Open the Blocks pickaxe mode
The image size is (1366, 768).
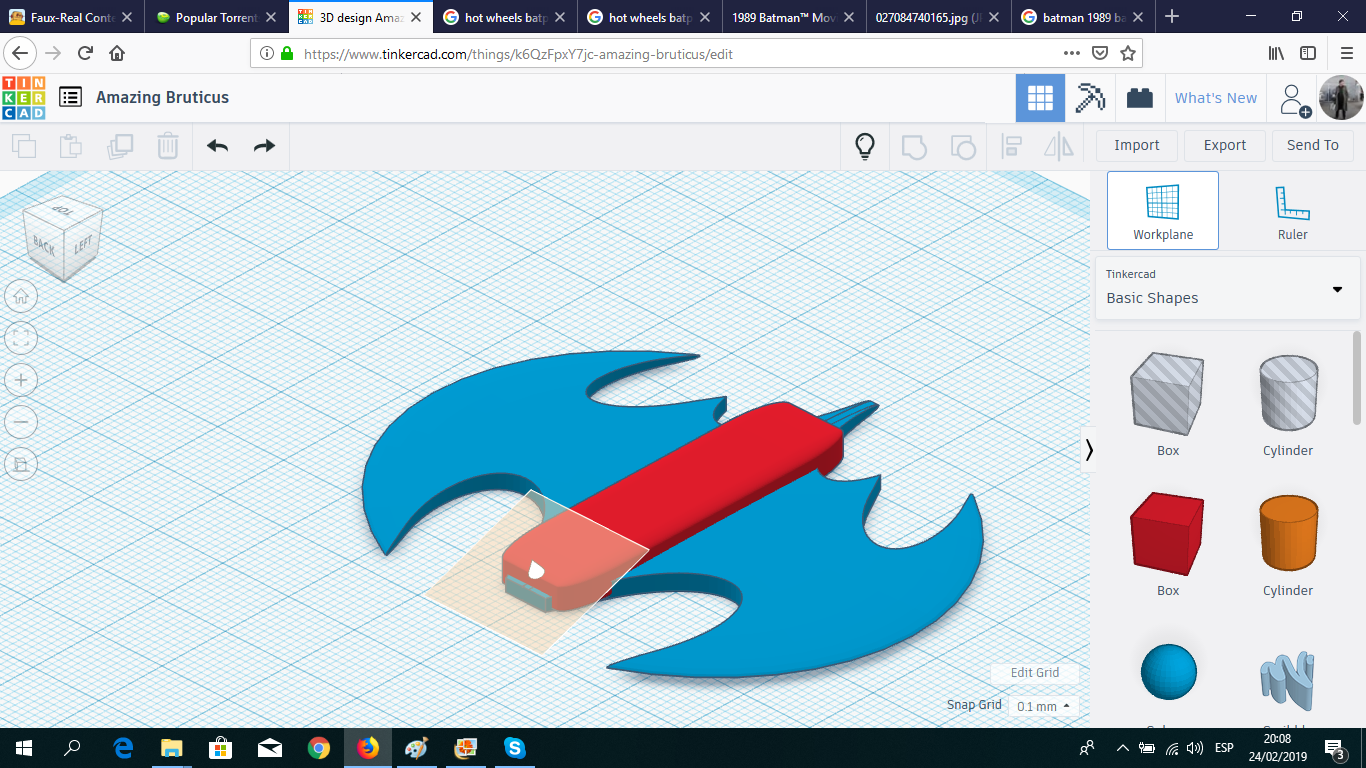(1089, 98)
